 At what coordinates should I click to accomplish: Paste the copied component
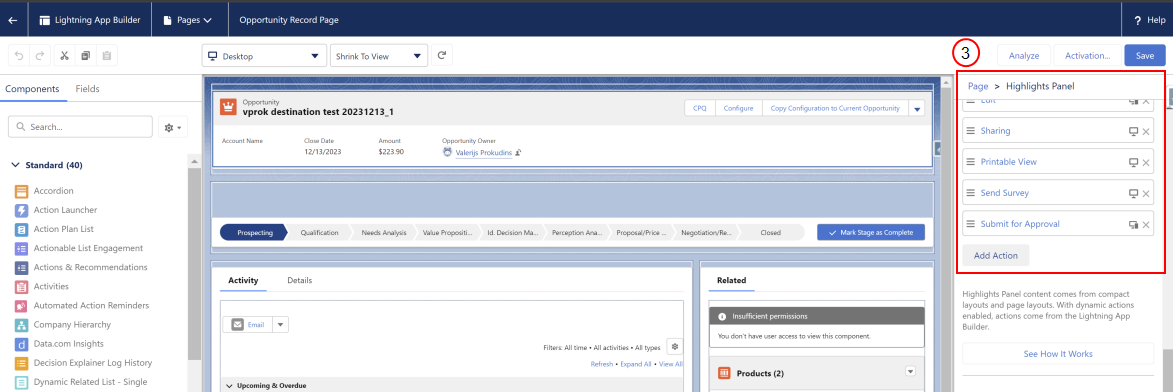106,55
